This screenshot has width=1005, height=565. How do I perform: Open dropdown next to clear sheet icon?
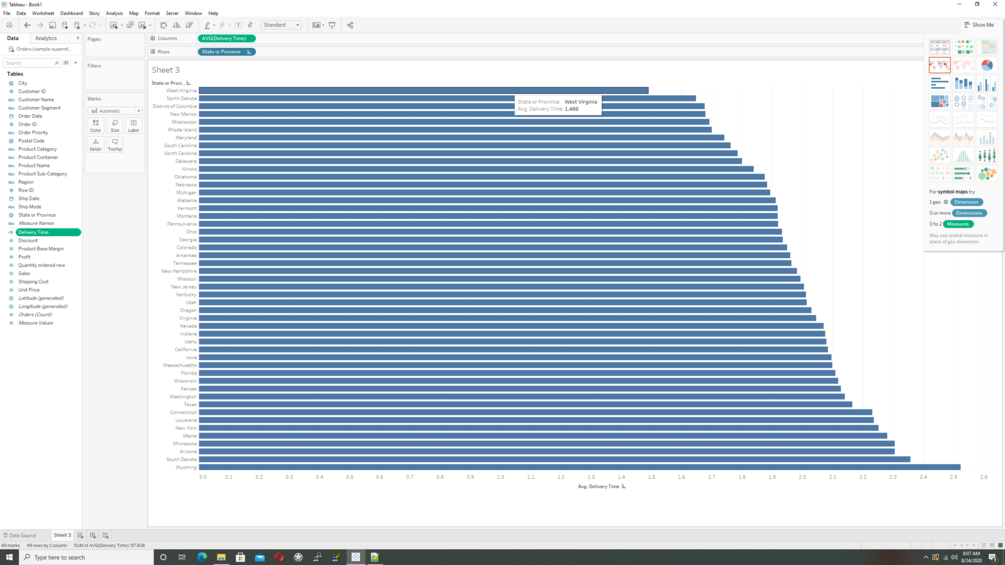150,26
